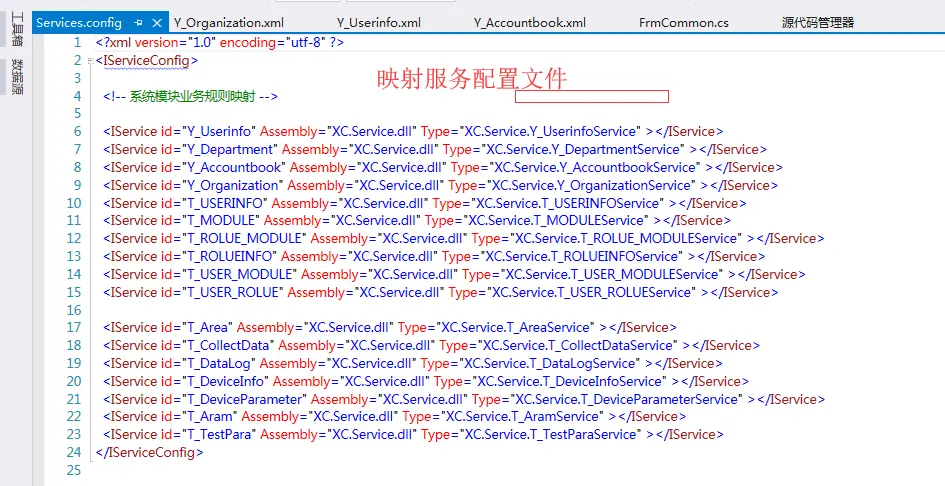The height and width of the screenshot is (486, 945).
Task: Open the 数据源 side panel
Action: 17,77
